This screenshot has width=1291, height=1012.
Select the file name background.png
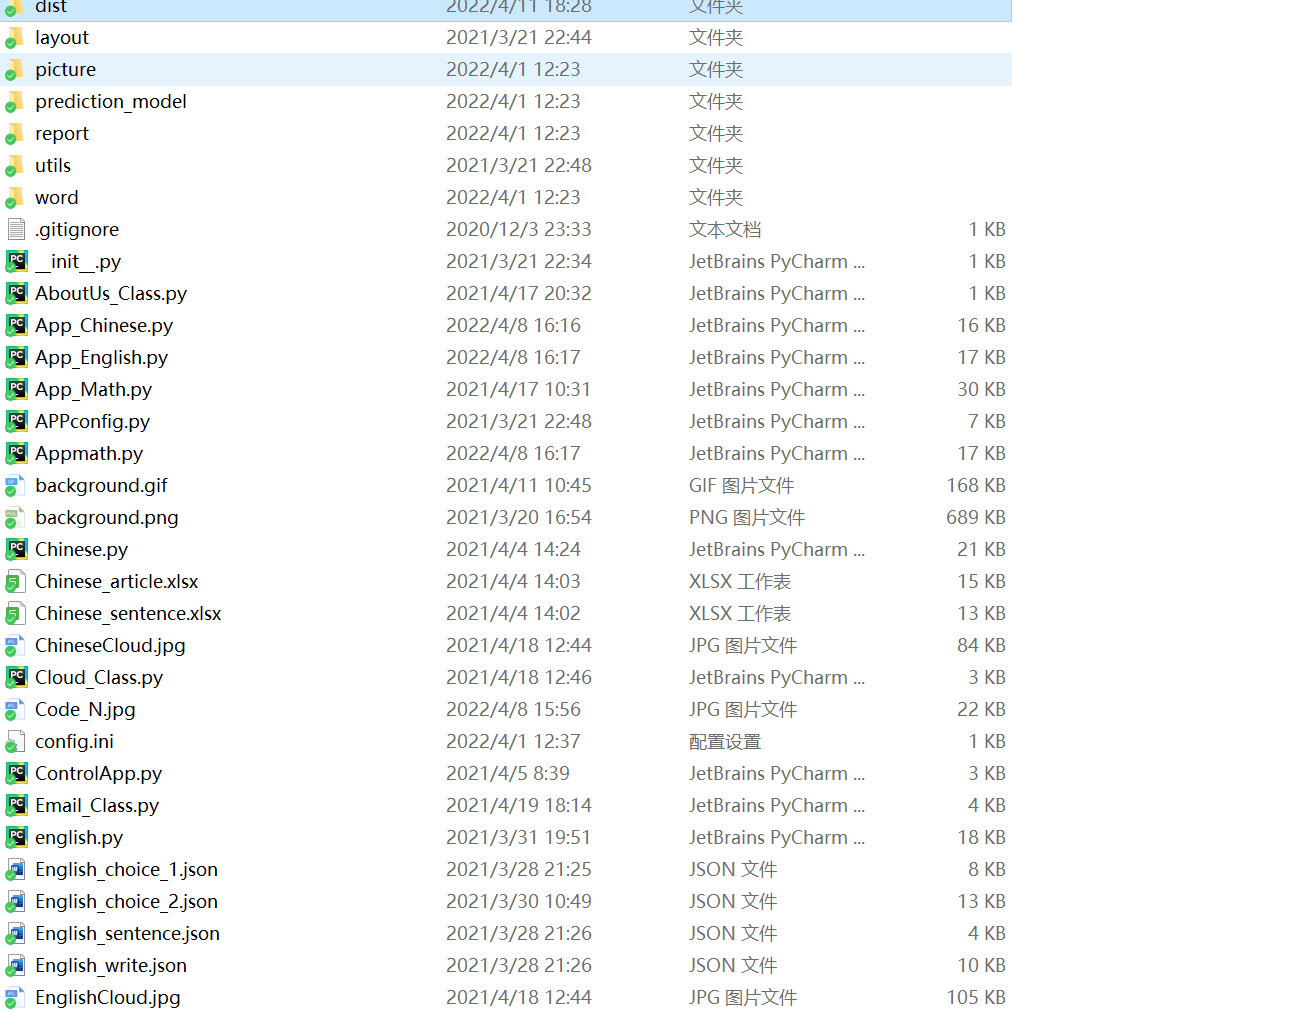[107, 518]
